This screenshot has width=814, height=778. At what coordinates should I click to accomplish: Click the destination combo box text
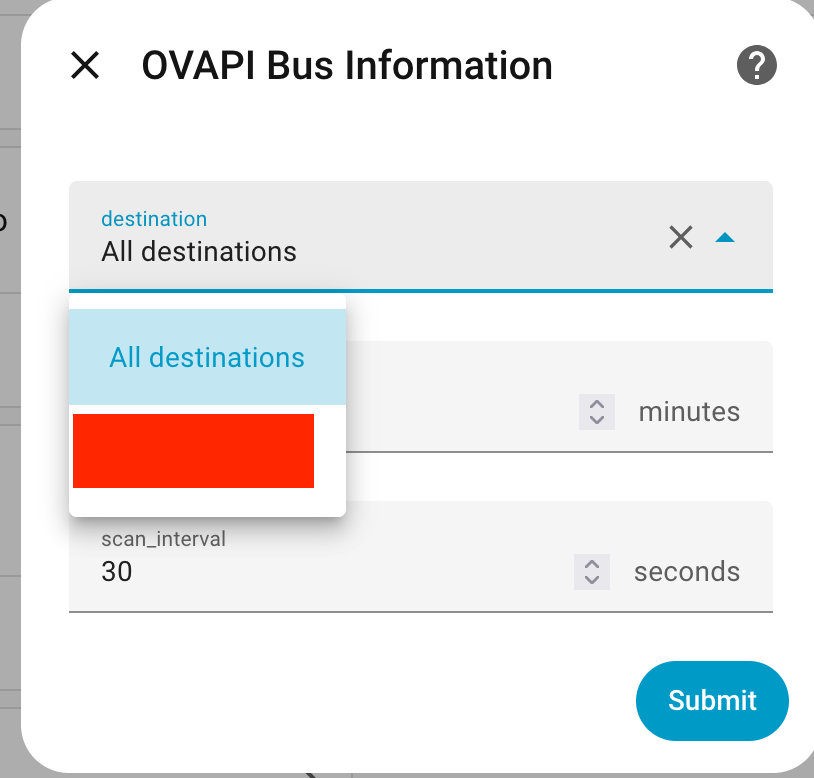click(x=199, y=251)
